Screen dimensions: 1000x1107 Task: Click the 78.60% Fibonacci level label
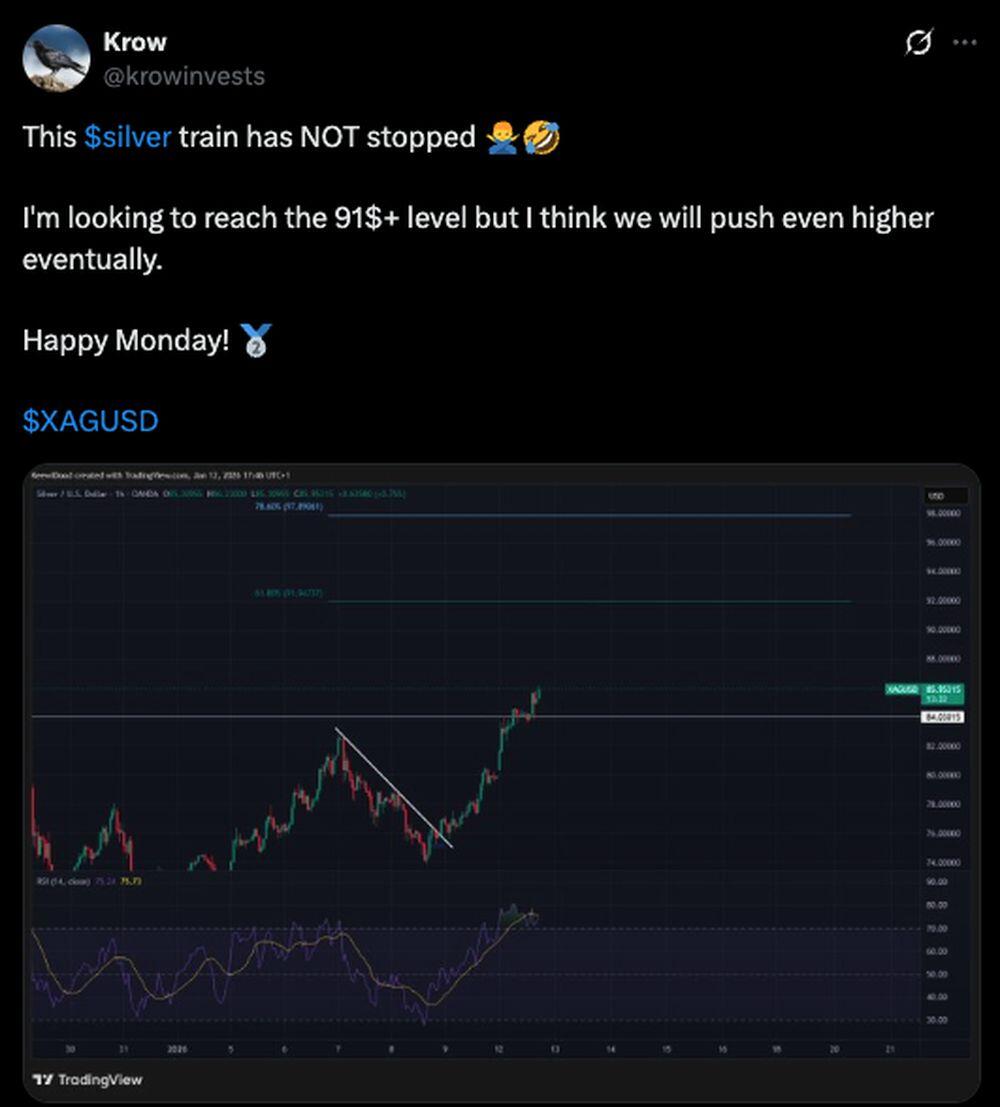(x=289, y=507)
